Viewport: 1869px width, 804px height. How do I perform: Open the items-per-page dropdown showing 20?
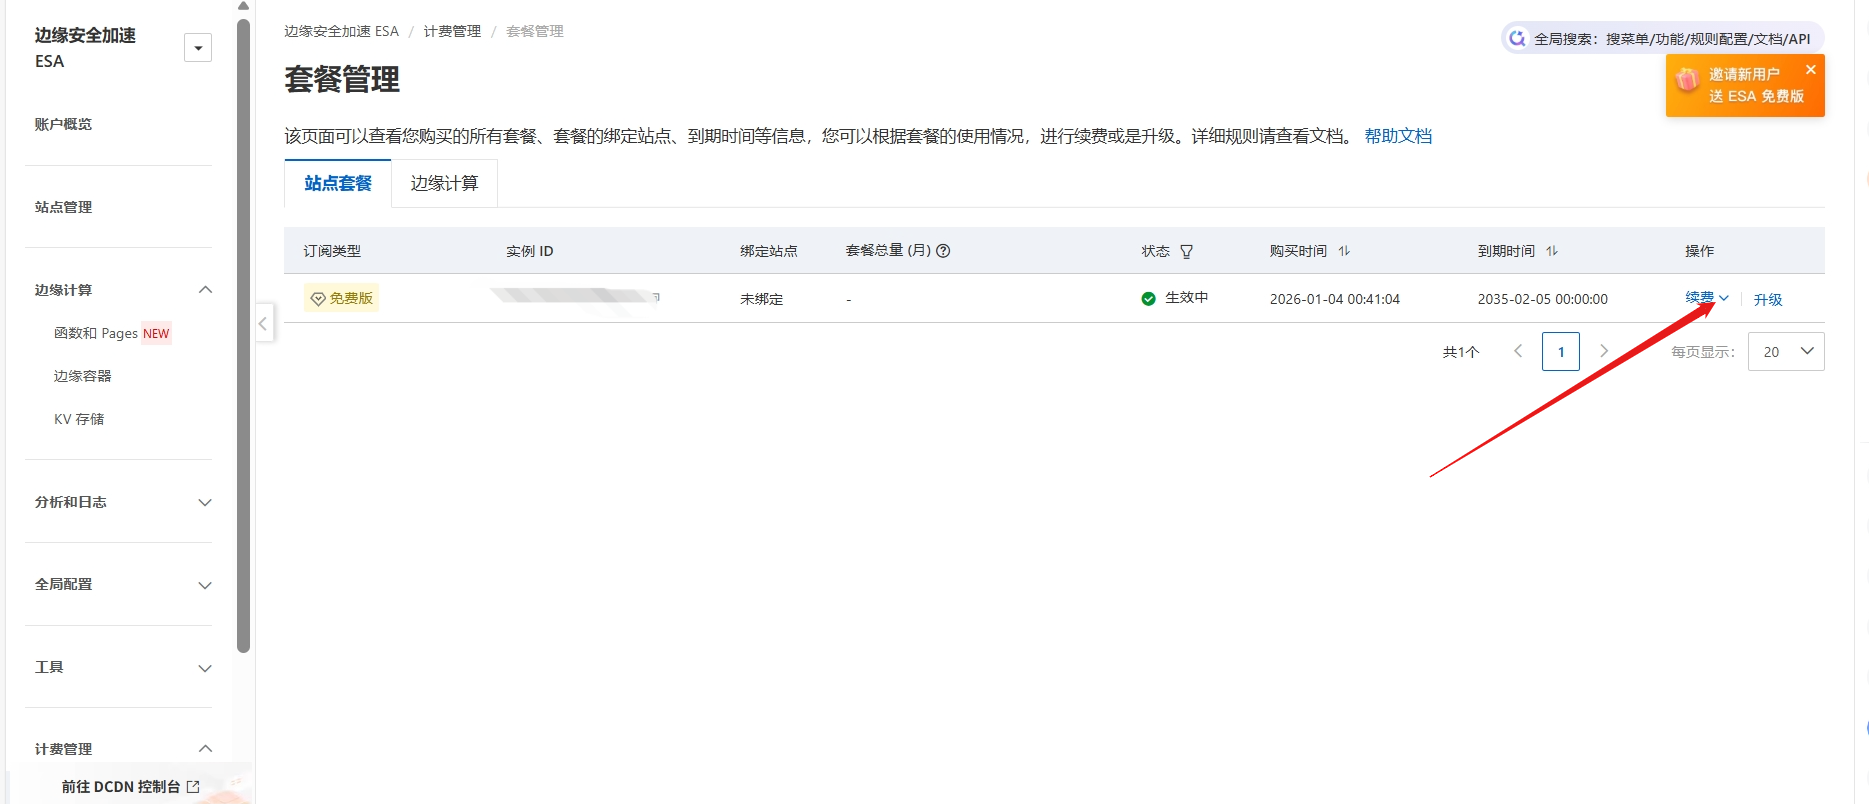point(1786,351)
